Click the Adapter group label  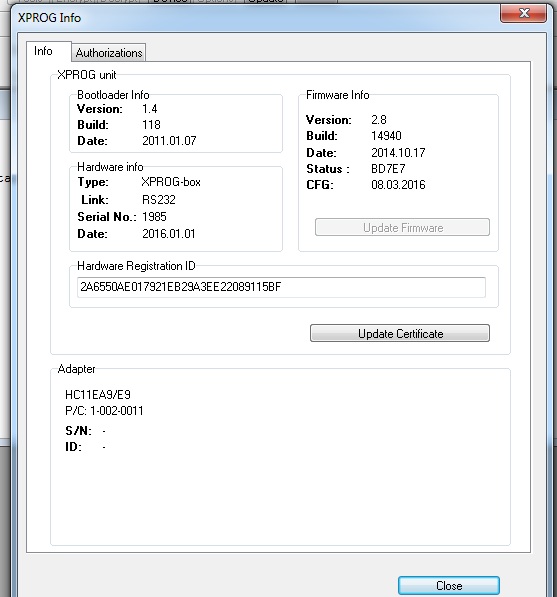tap(76, 369)
